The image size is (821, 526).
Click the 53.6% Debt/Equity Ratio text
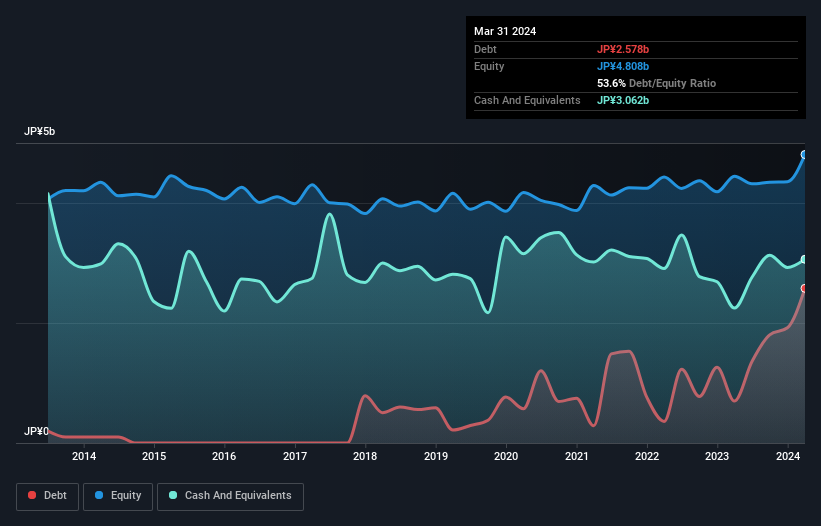[656, 83]
